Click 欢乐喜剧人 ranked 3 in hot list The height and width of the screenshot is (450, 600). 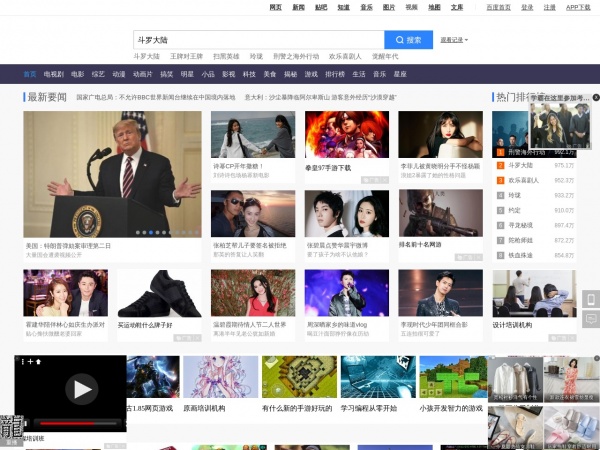(x=523, y=180)
